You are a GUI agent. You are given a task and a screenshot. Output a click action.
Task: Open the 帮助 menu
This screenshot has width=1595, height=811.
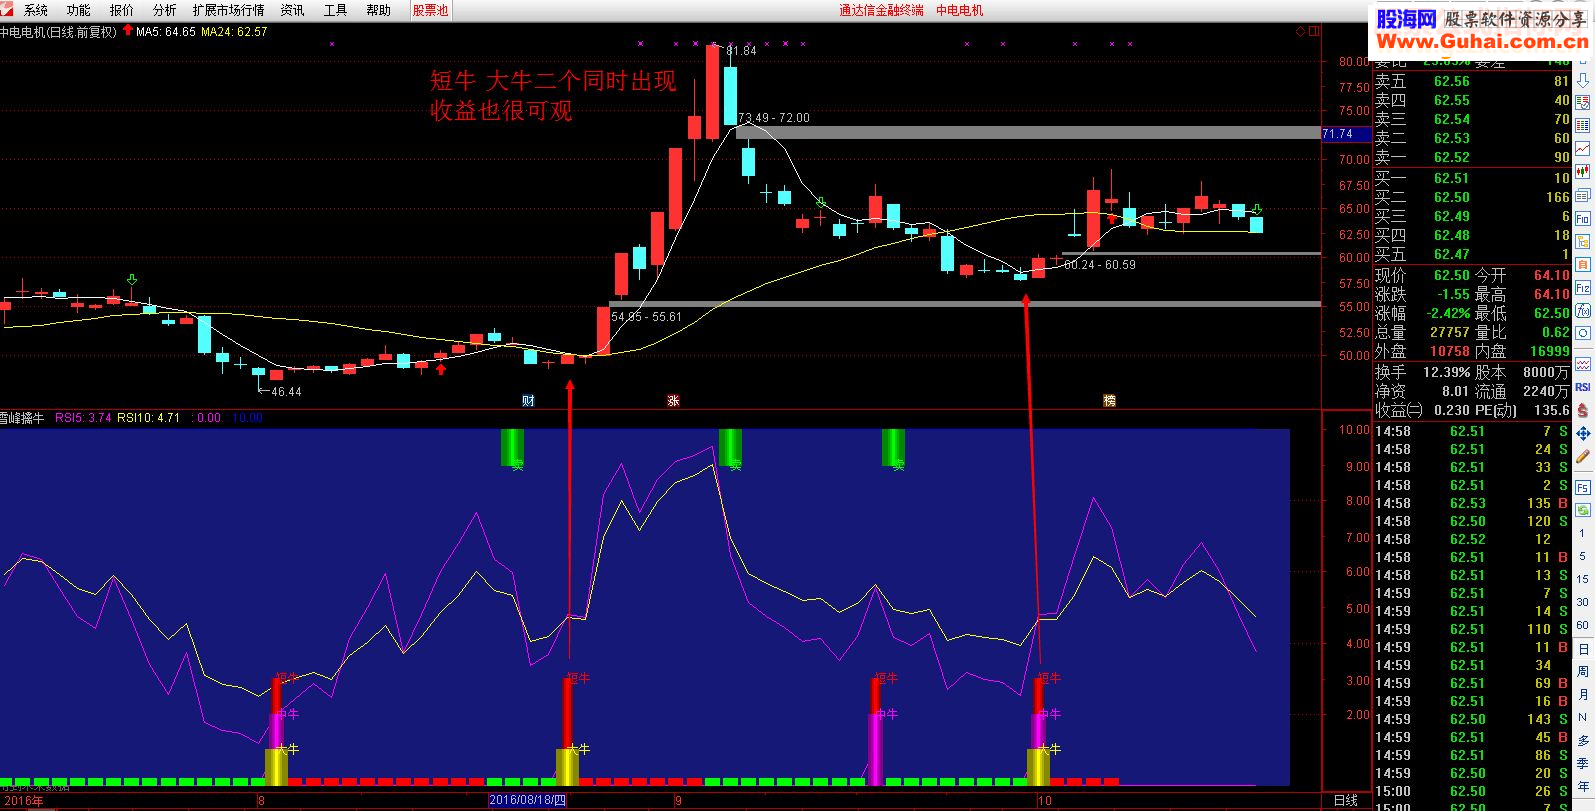pos(378,10)
